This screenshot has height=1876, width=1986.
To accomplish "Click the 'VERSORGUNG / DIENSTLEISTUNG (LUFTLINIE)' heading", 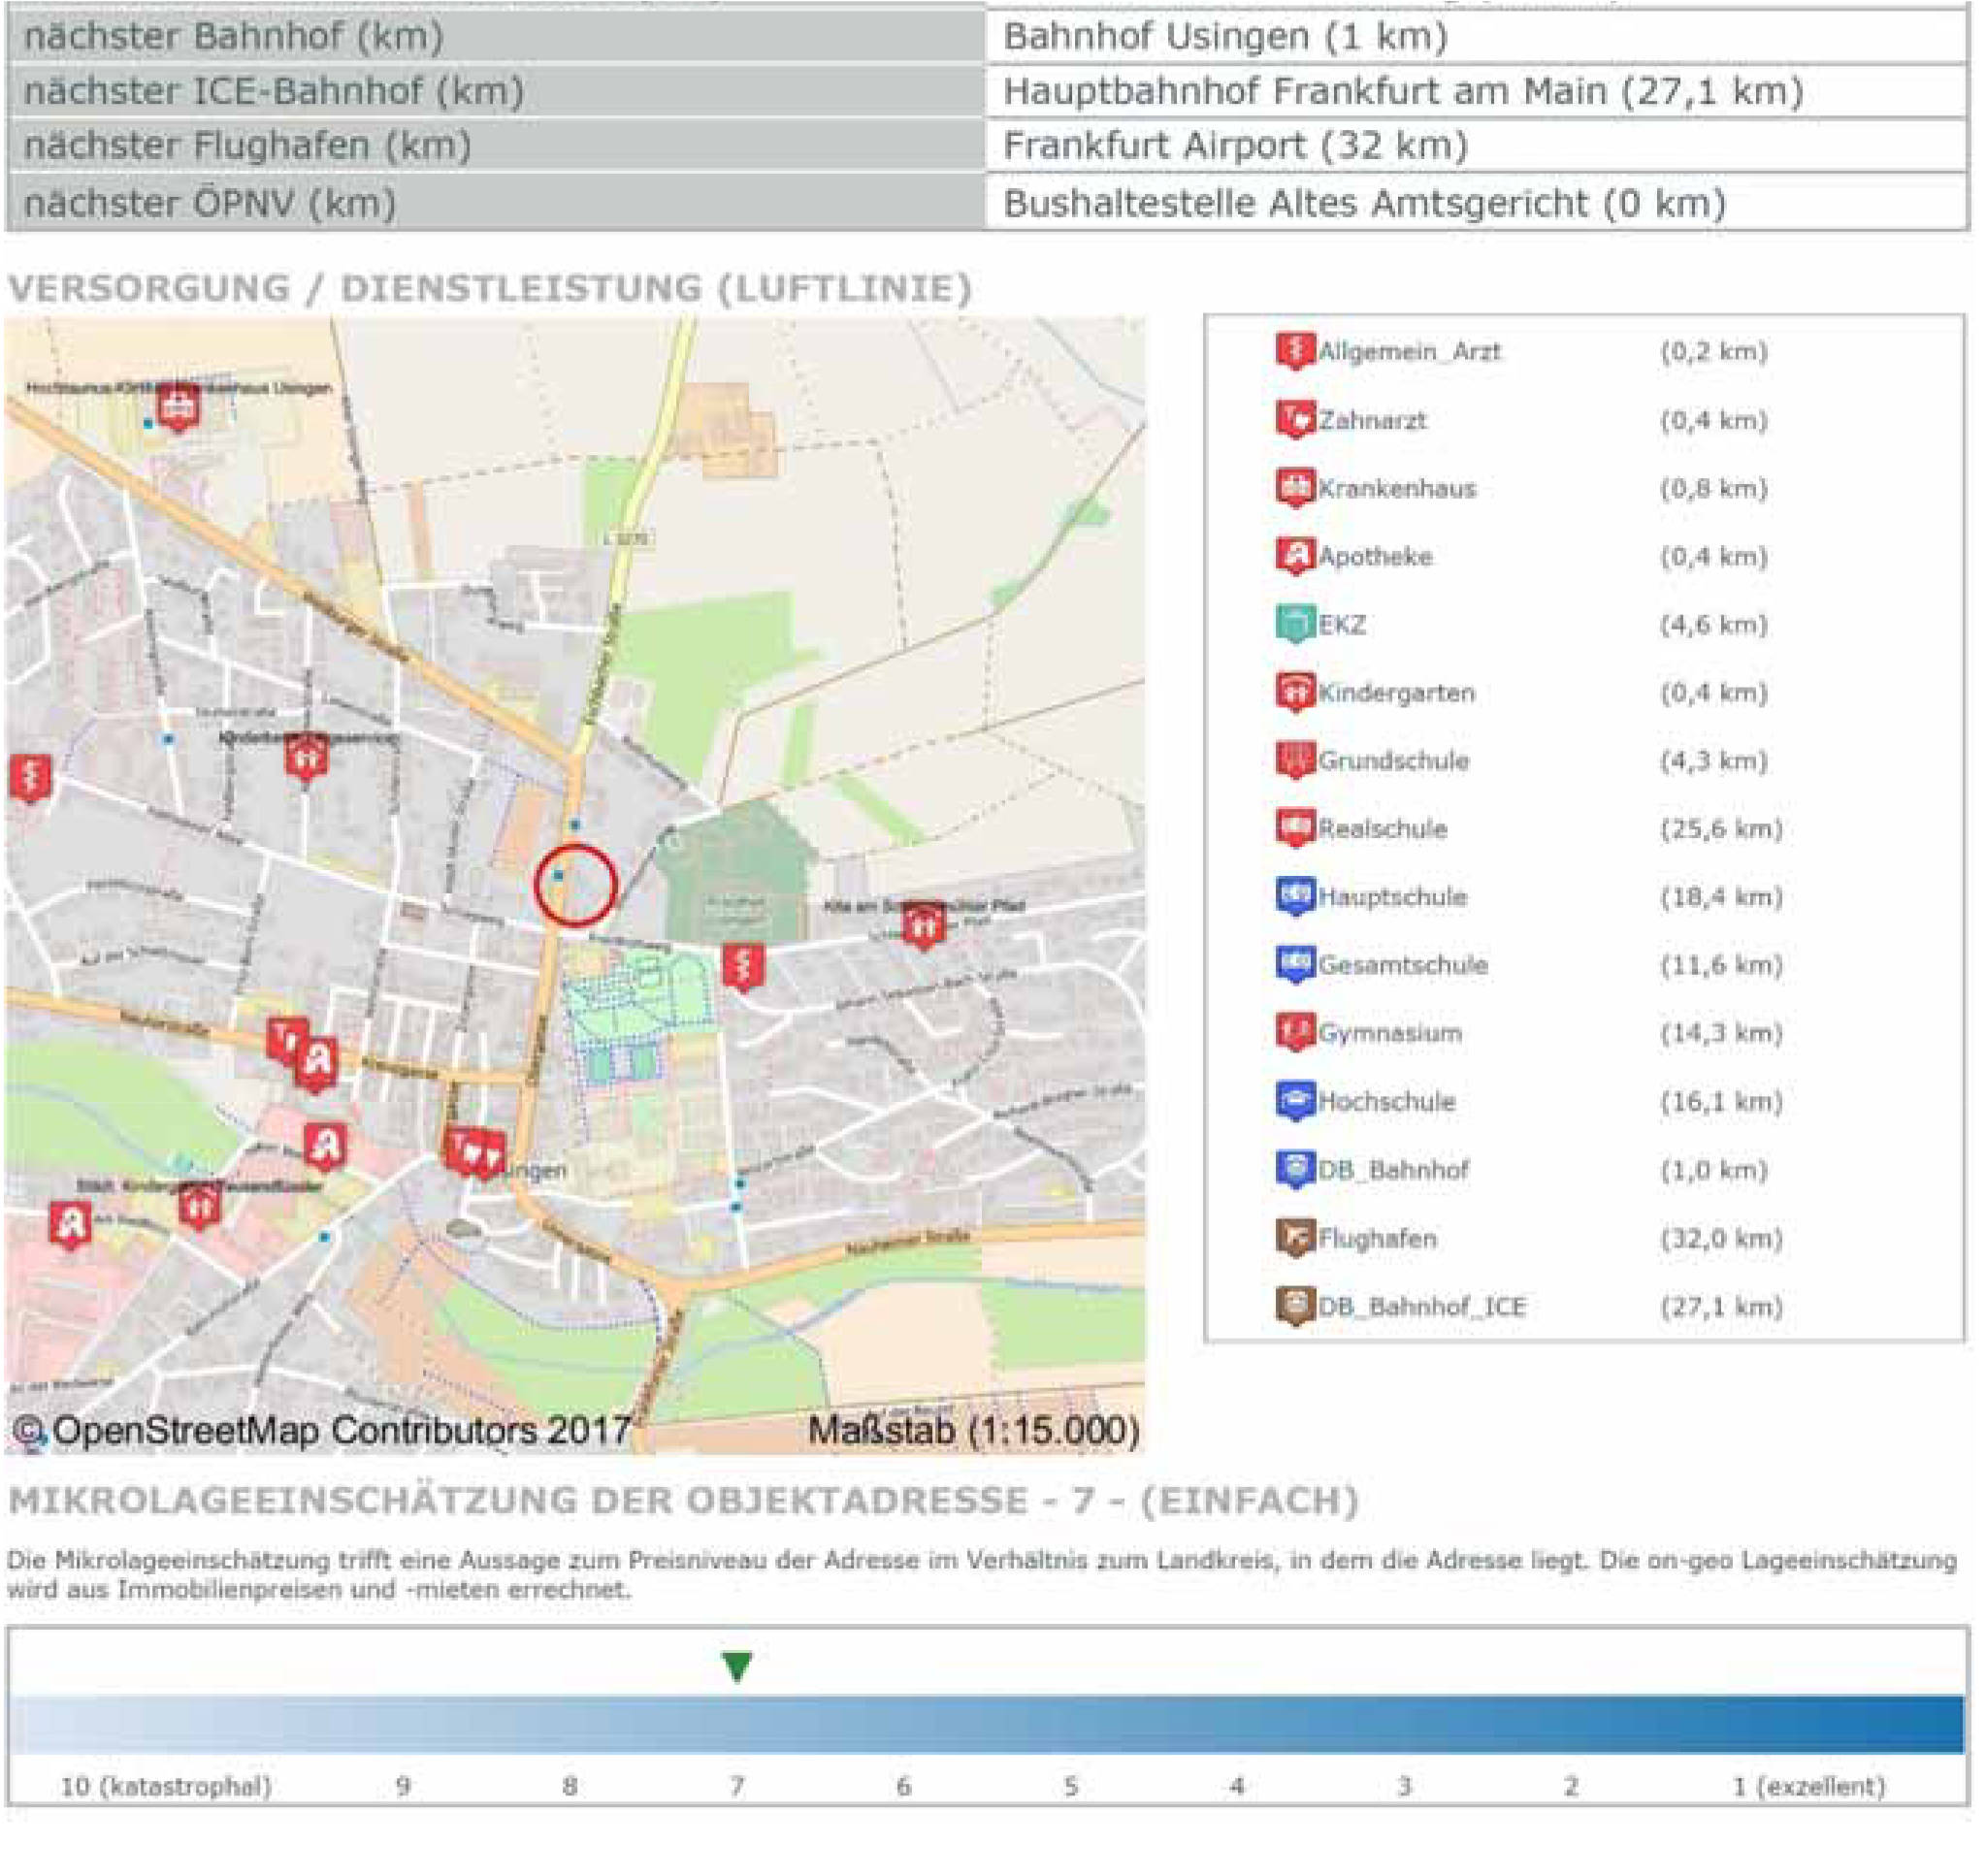I will point(490,288).
